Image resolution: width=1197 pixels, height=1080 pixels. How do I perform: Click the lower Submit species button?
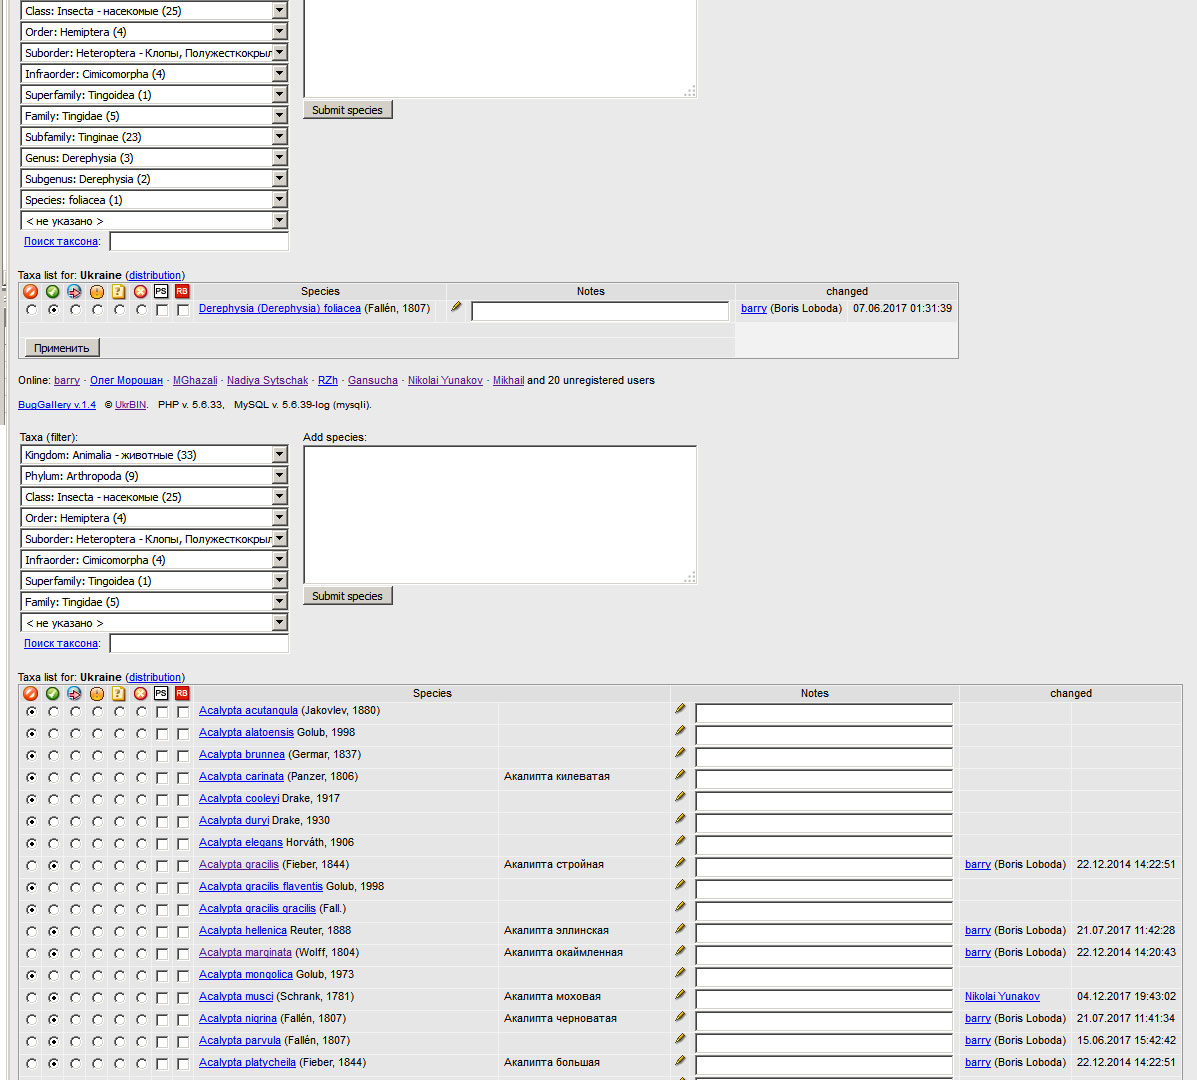tap(347, 596)
